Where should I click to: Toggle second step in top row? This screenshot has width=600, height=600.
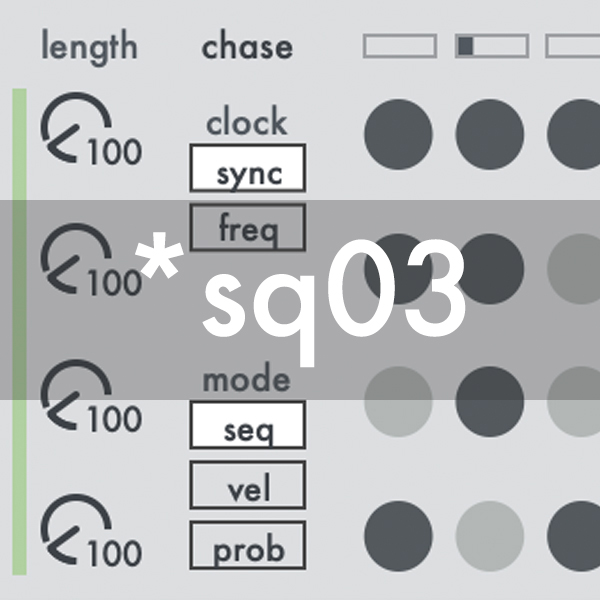coord(490,134)
